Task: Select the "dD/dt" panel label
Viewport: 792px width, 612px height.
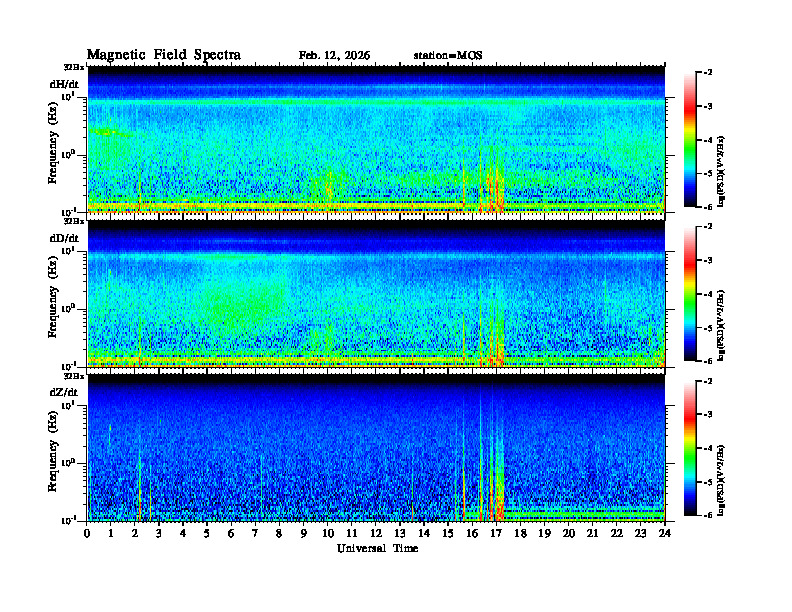Action: click(x=64, y=237)
